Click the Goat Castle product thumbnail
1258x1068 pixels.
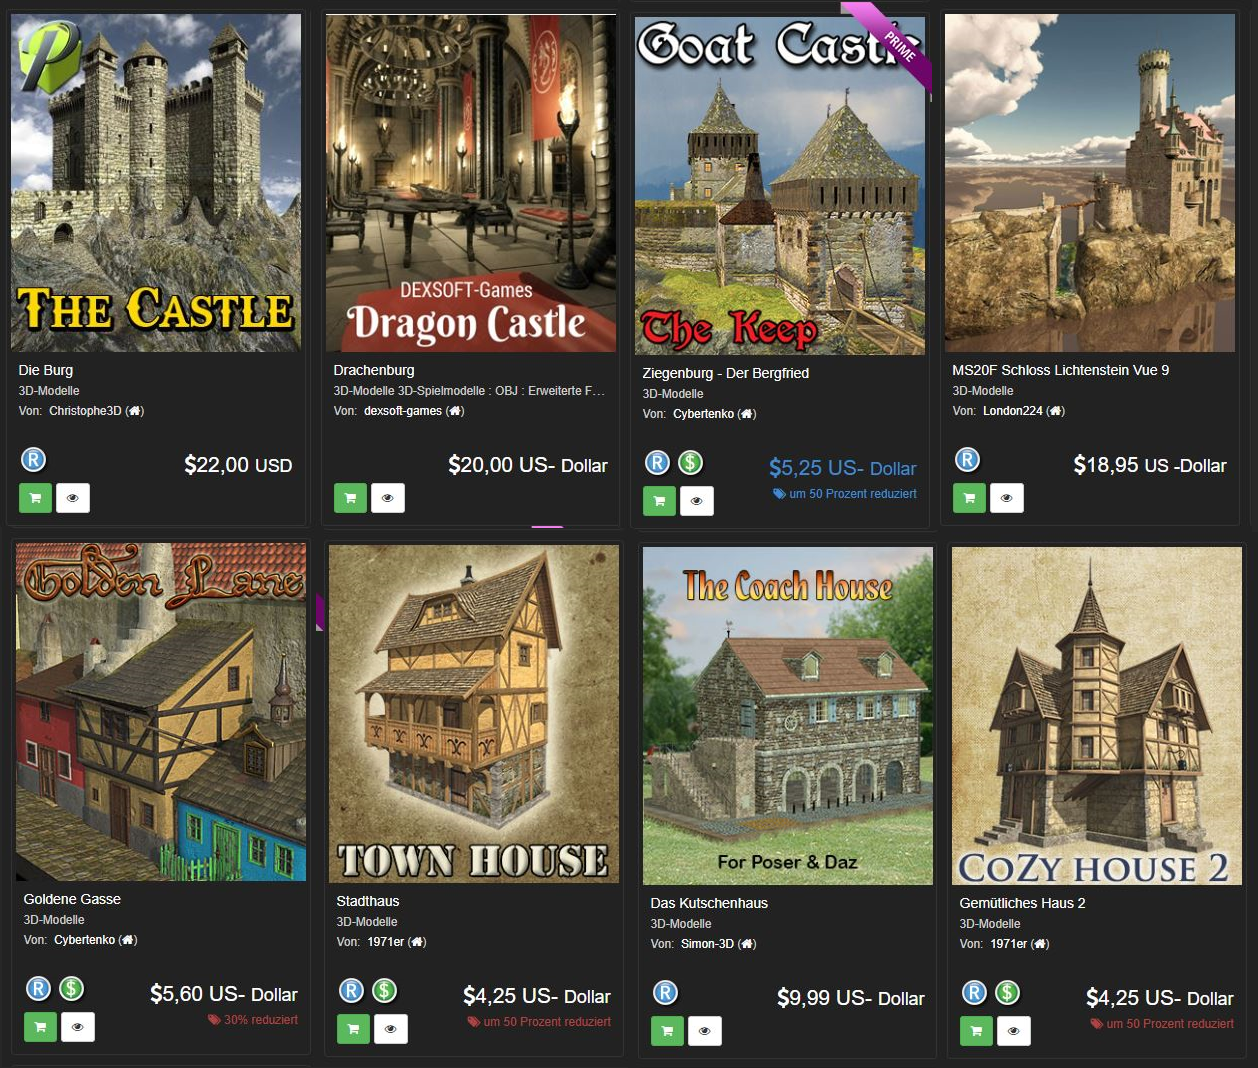click(x=780, y=185)
